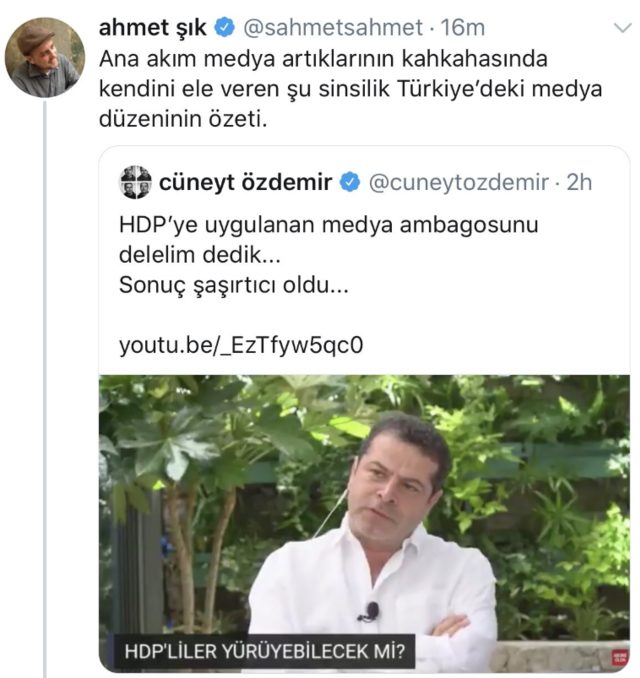Image resolution: width=640 pixels, height=678 pixels.
Task: Click the verified badge beside cüneyt özdemir
Action: [x=350, y=182]
